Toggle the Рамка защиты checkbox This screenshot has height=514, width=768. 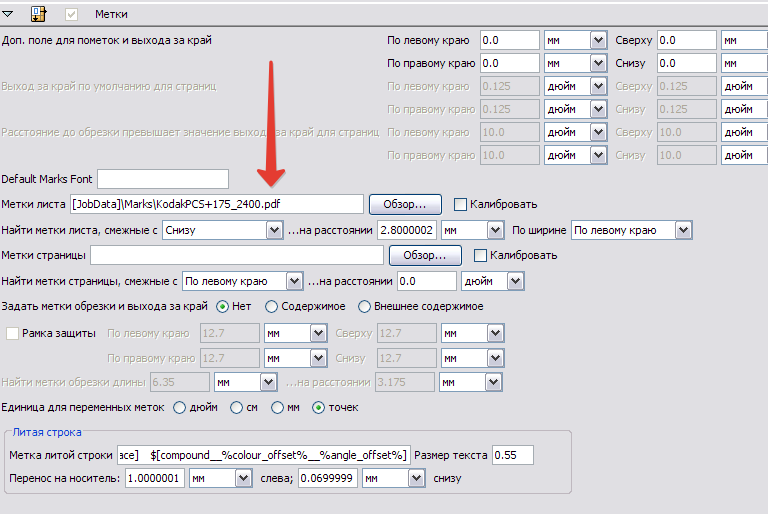click(12, 333)
